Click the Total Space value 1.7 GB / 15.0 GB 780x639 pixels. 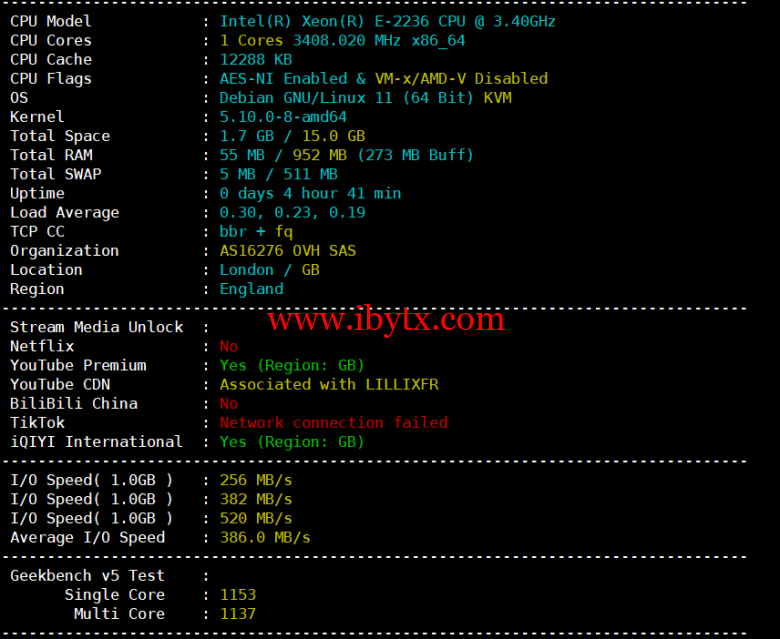tap(292, 136)
